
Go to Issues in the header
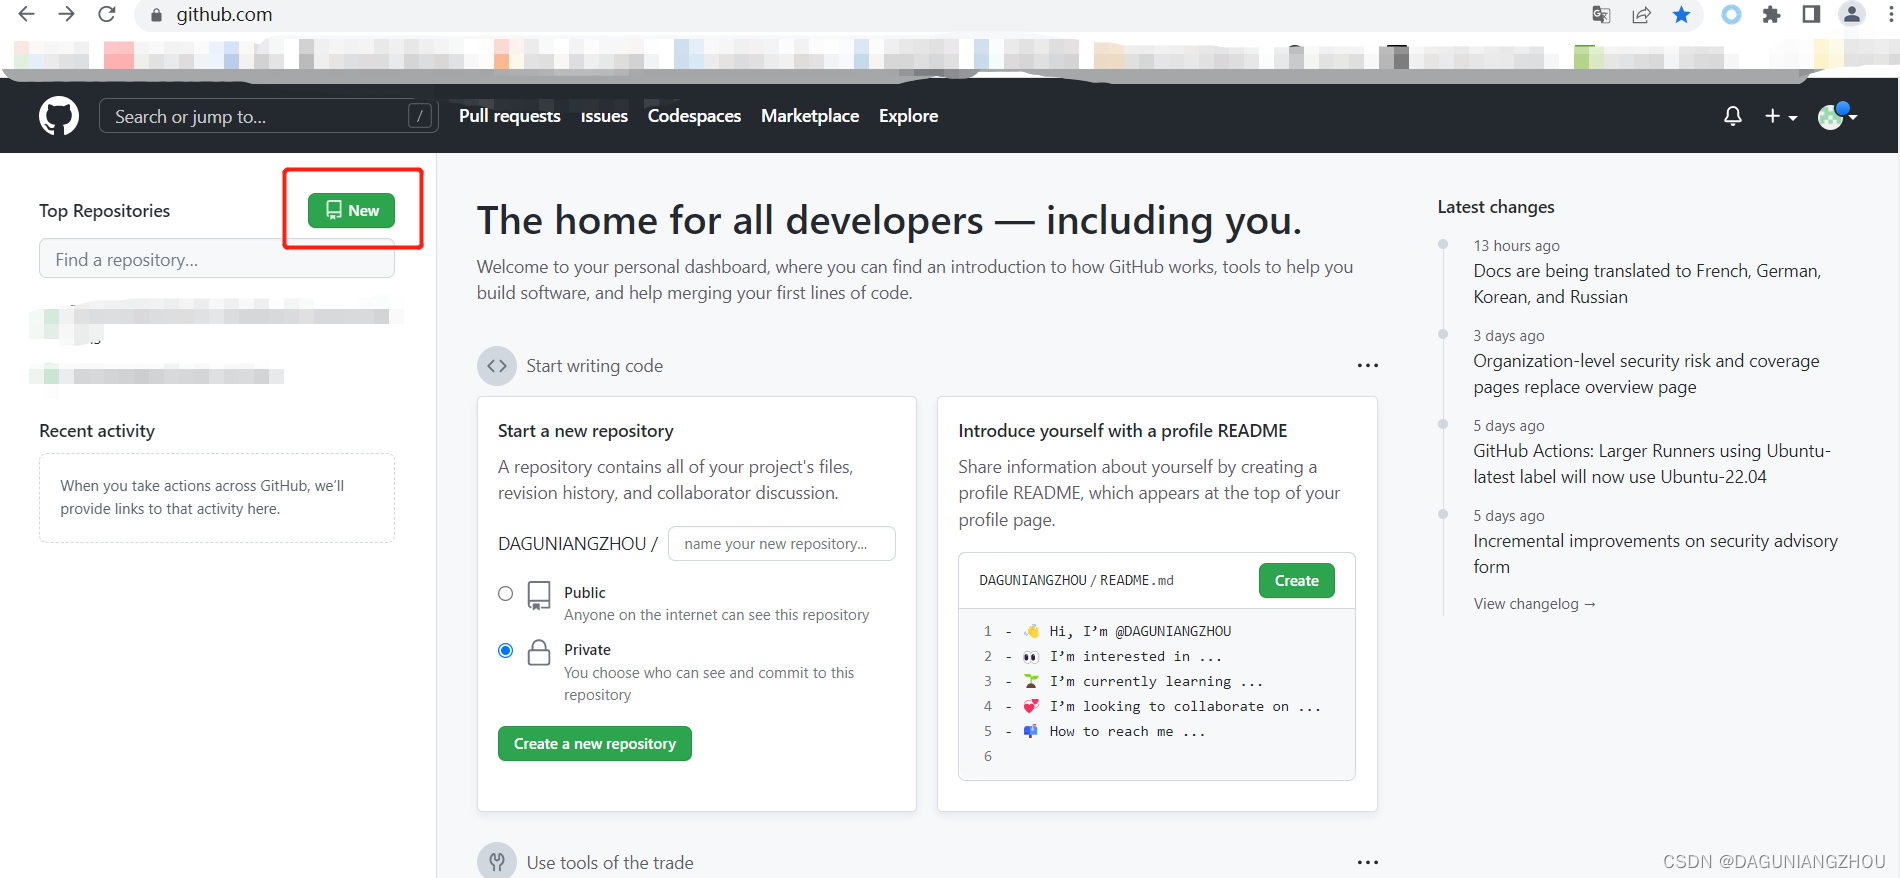click(x=604, y=116)
